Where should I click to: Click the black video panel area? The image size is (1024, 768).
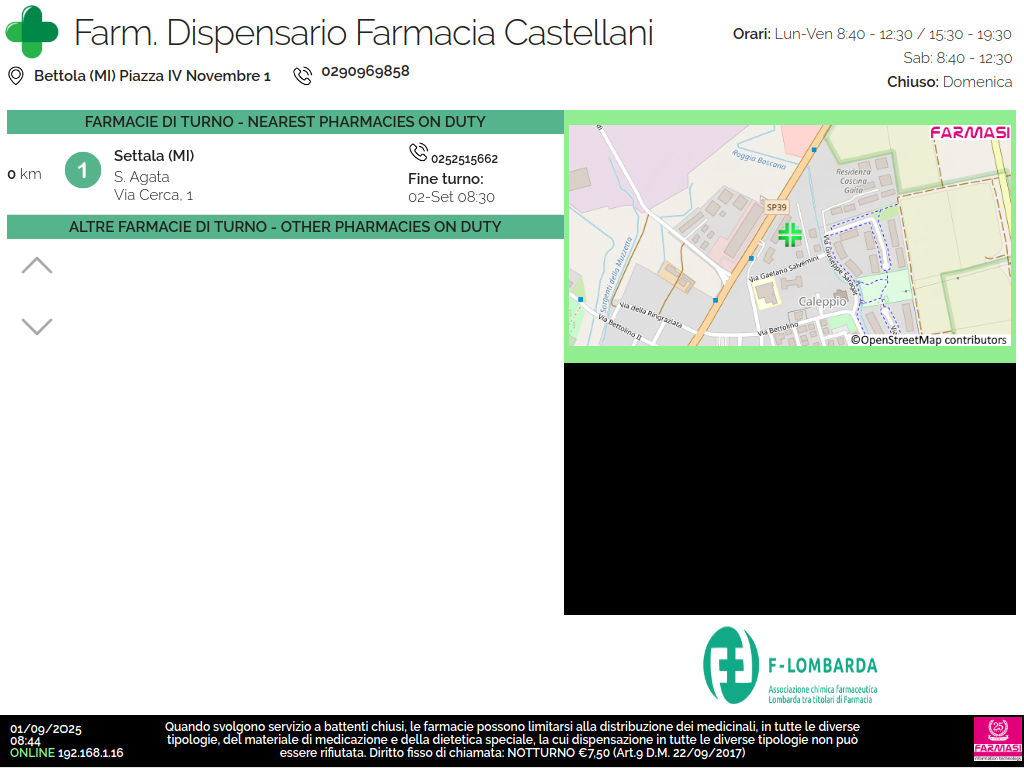pyautogui.click(x=793, y=488)
